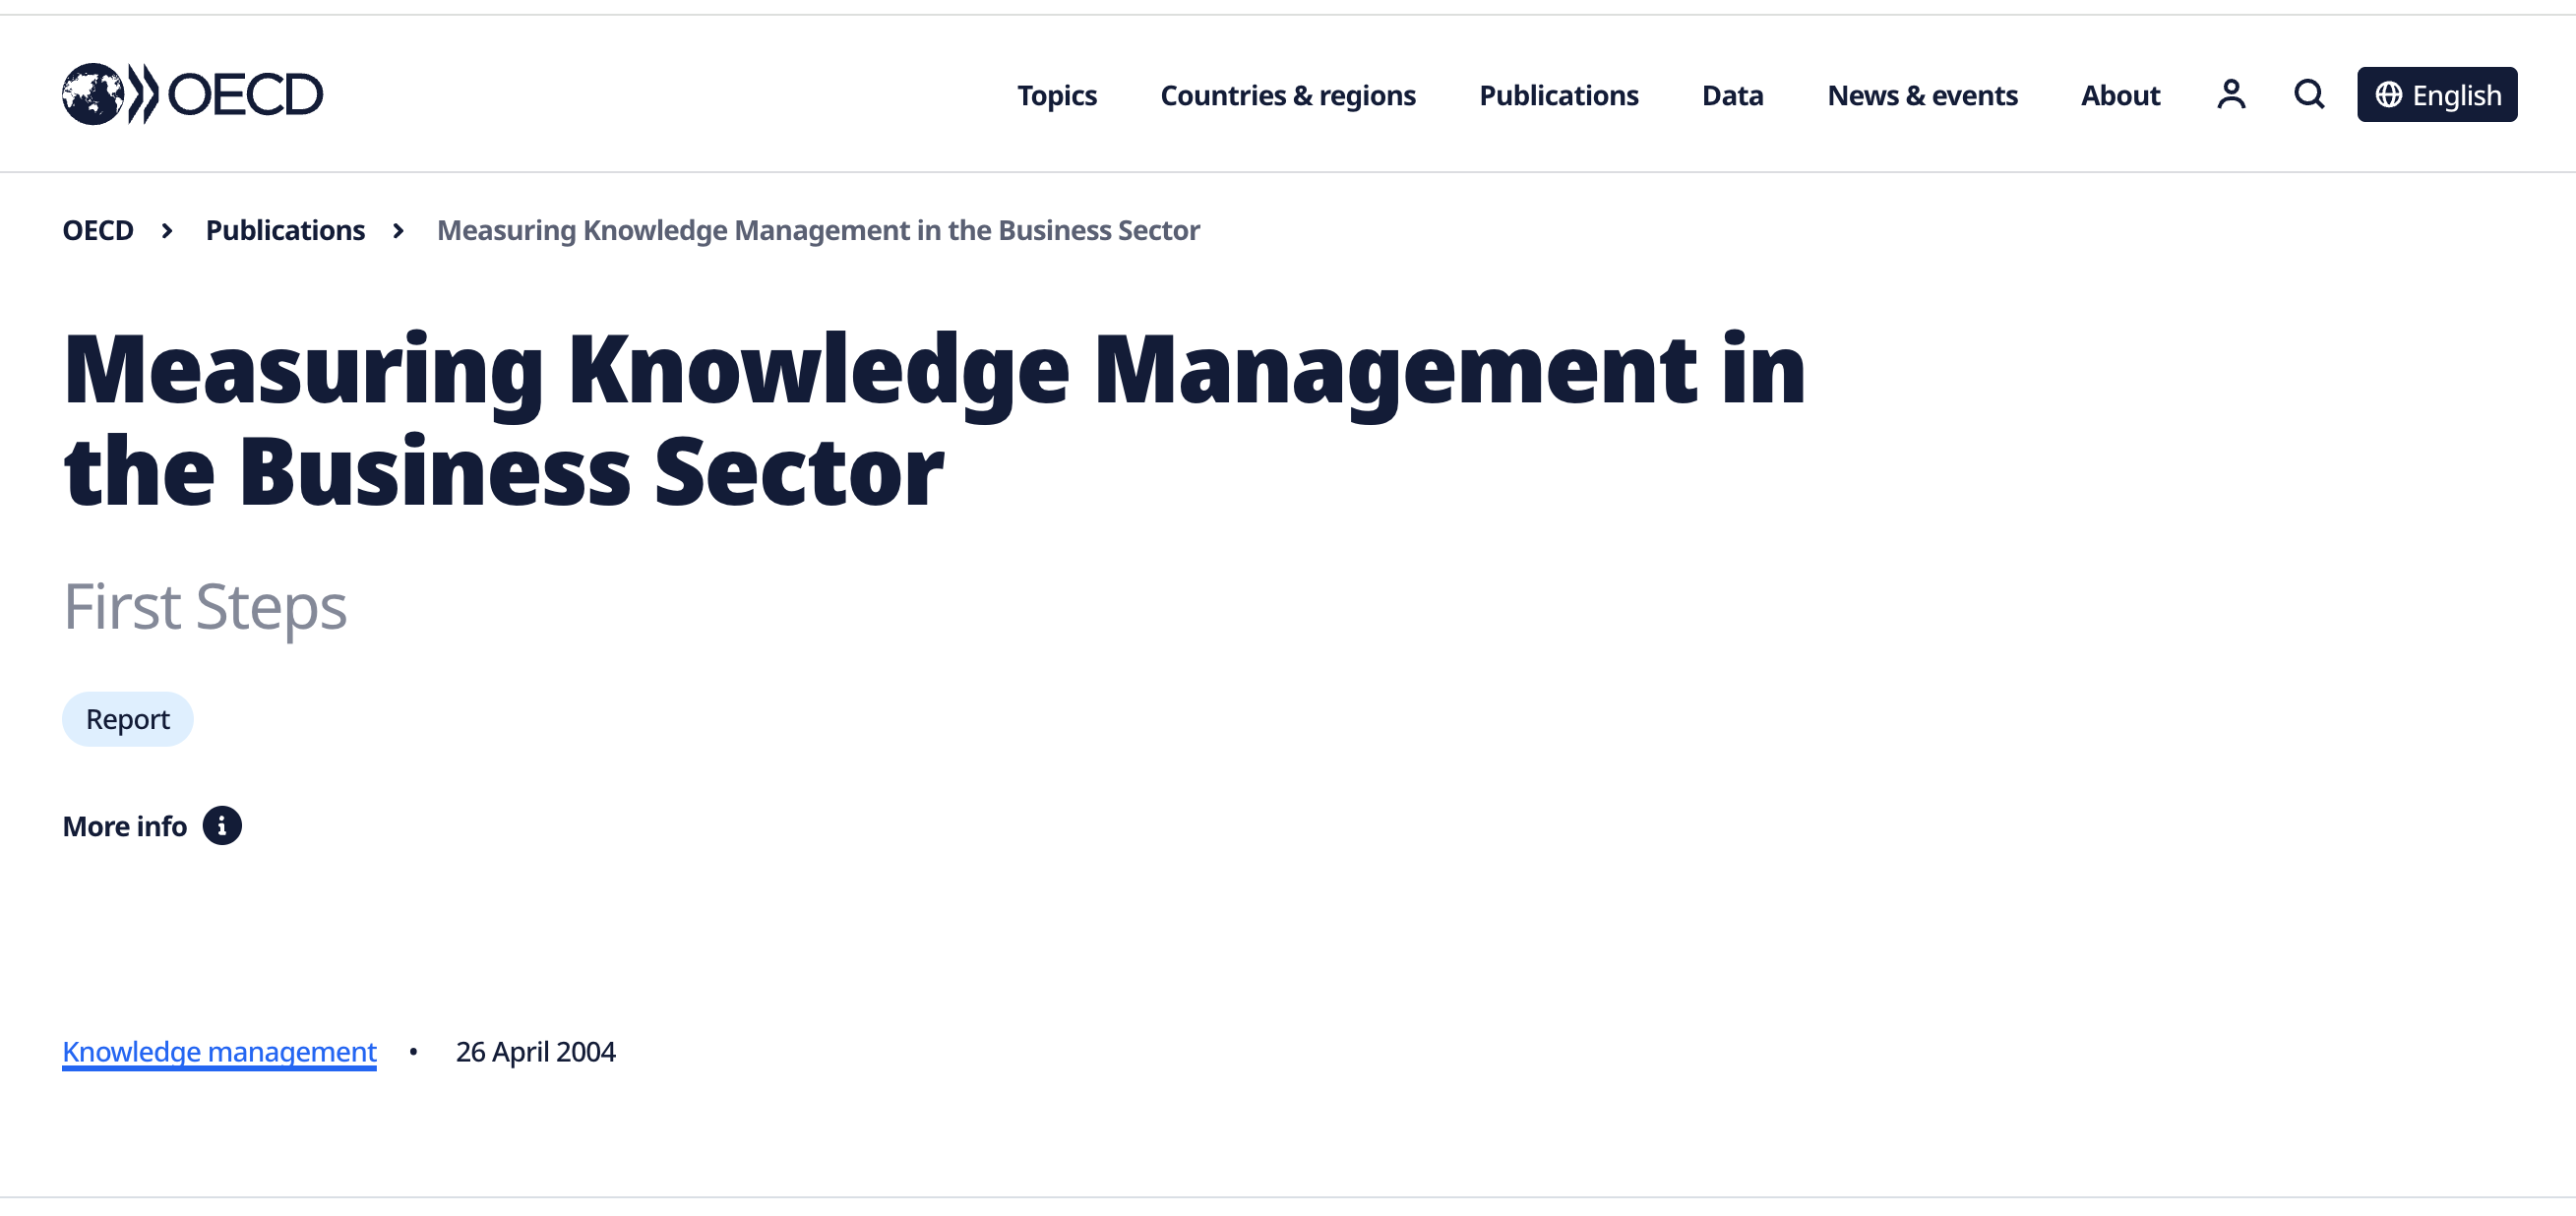This screenshot has width=2576, height=1216.
Task: Click the main report title heading
Action: 934,419
